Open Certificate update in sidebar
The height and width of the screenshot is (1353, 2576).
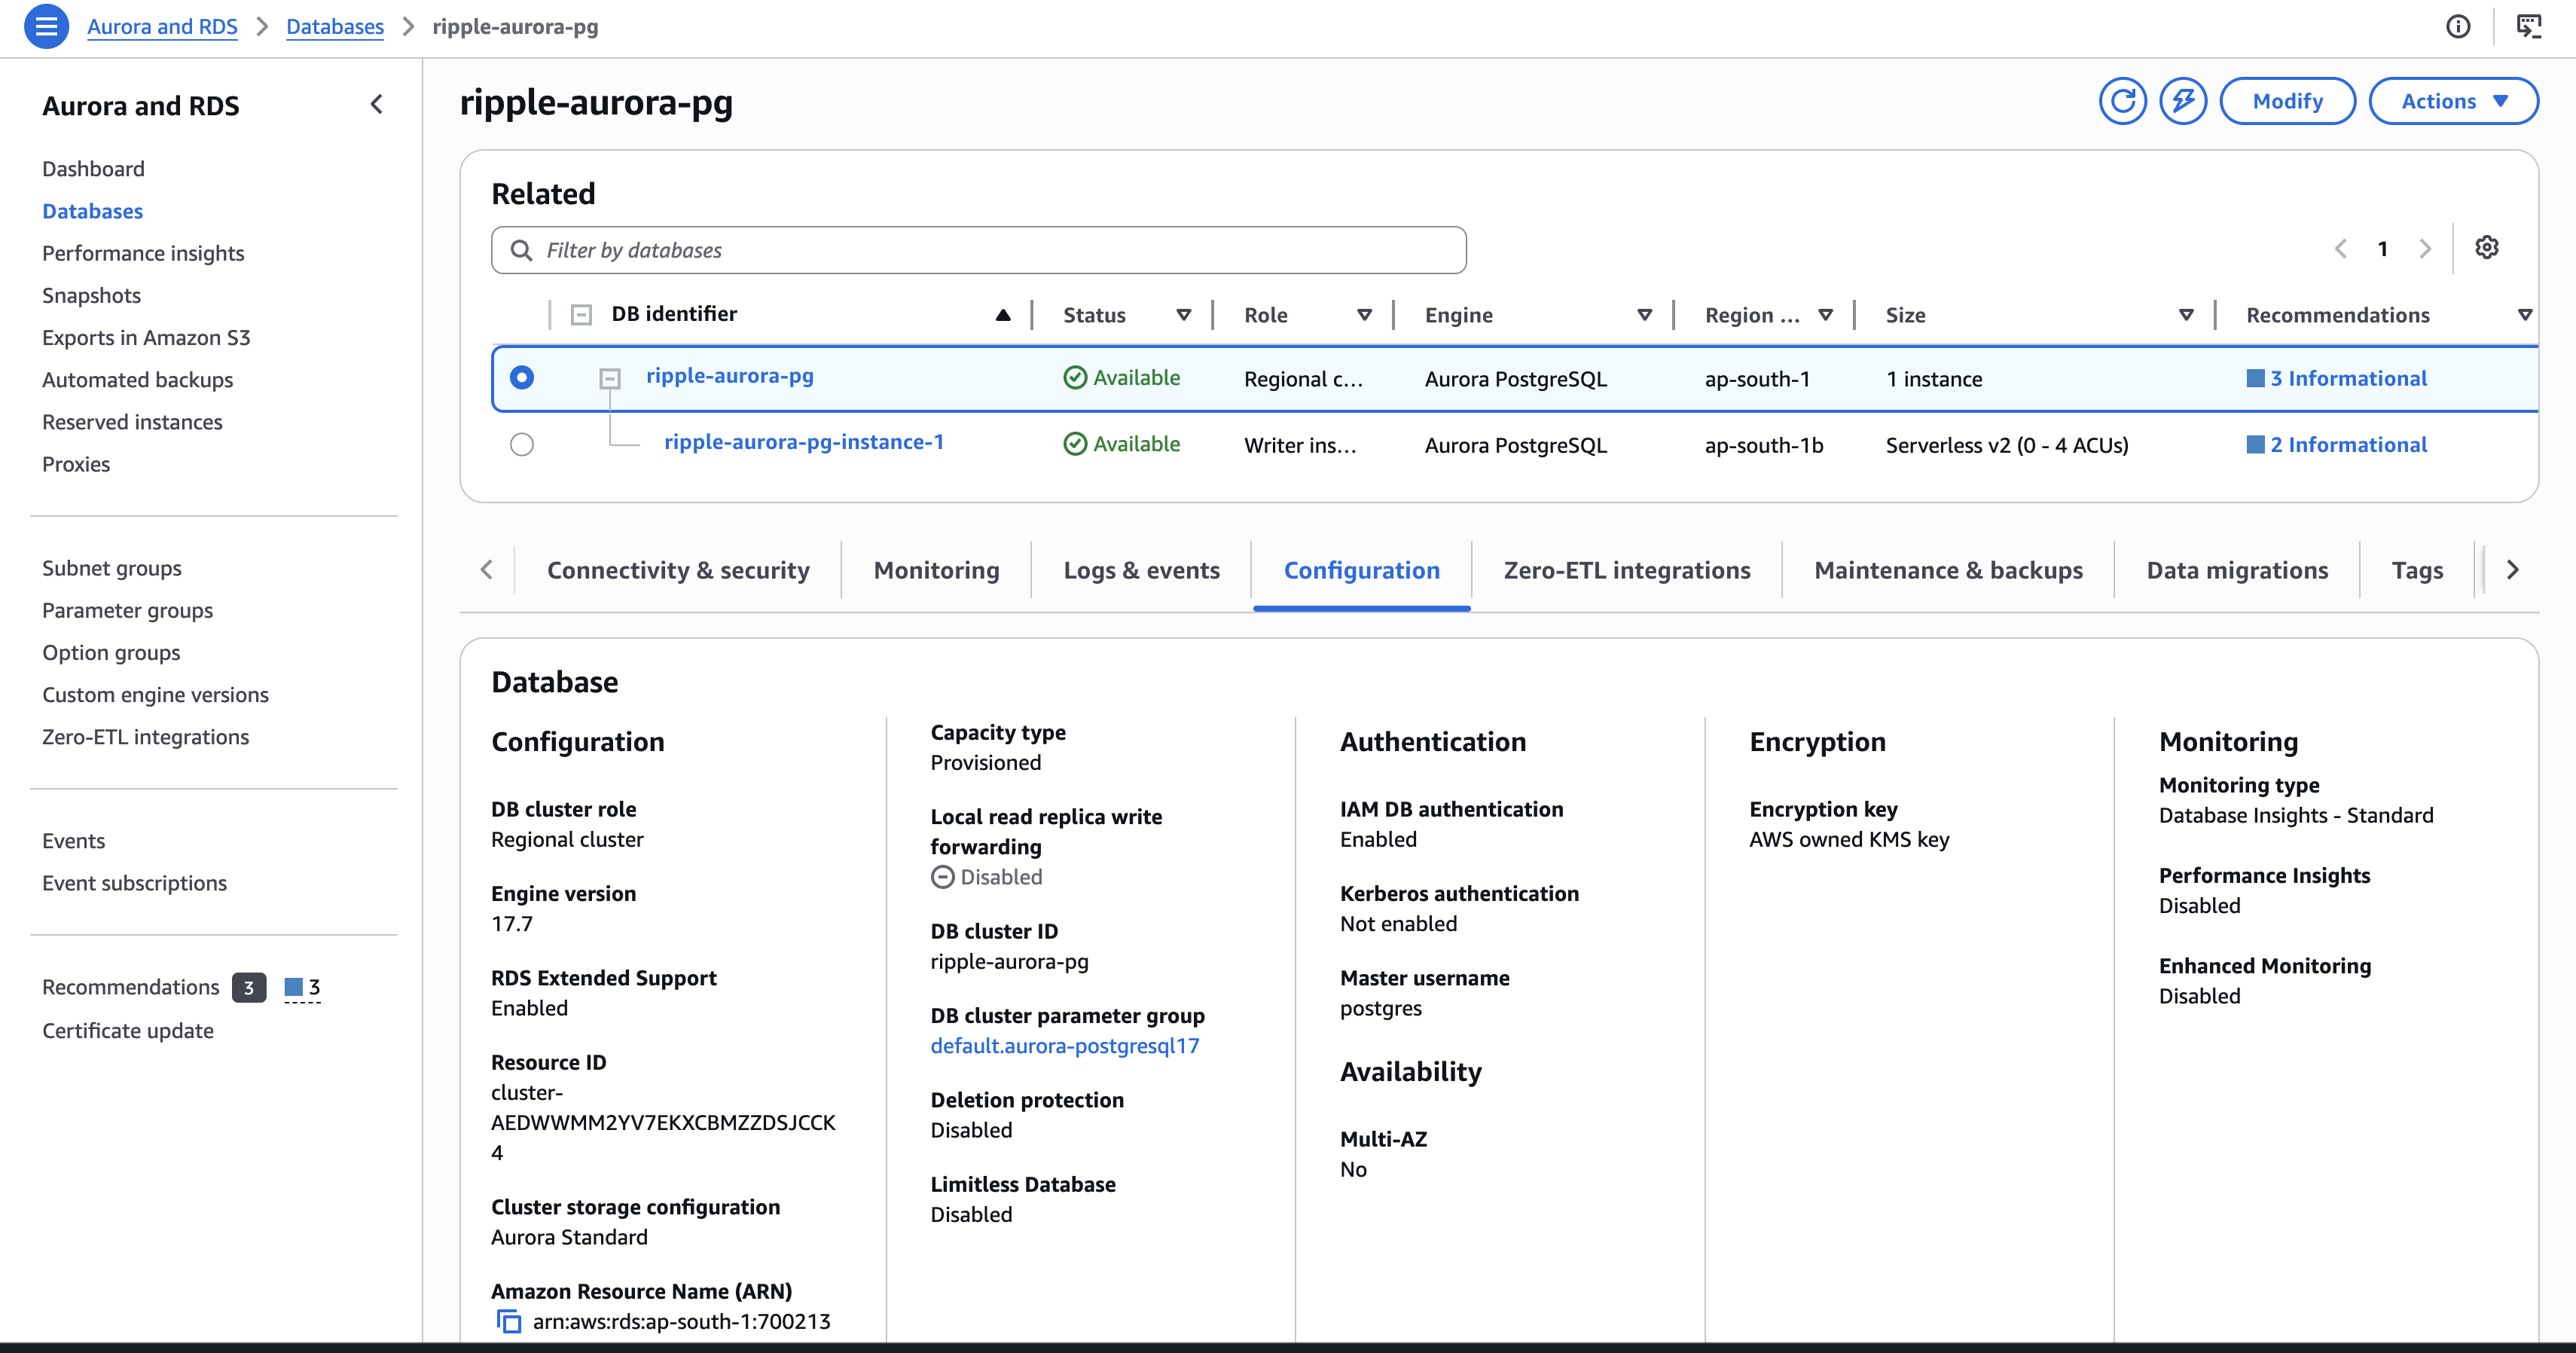(128, 1030)
